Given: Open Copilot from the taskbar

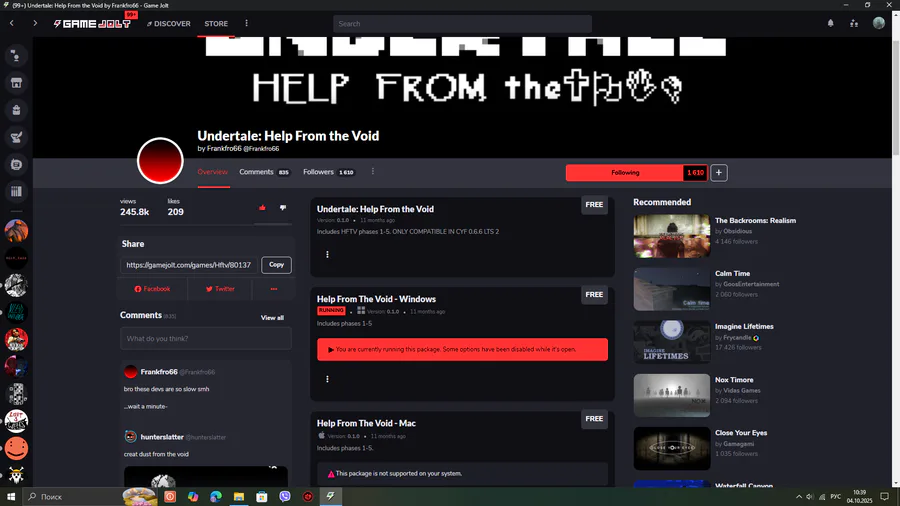Looking at the screenshot, I should (193, 496).
